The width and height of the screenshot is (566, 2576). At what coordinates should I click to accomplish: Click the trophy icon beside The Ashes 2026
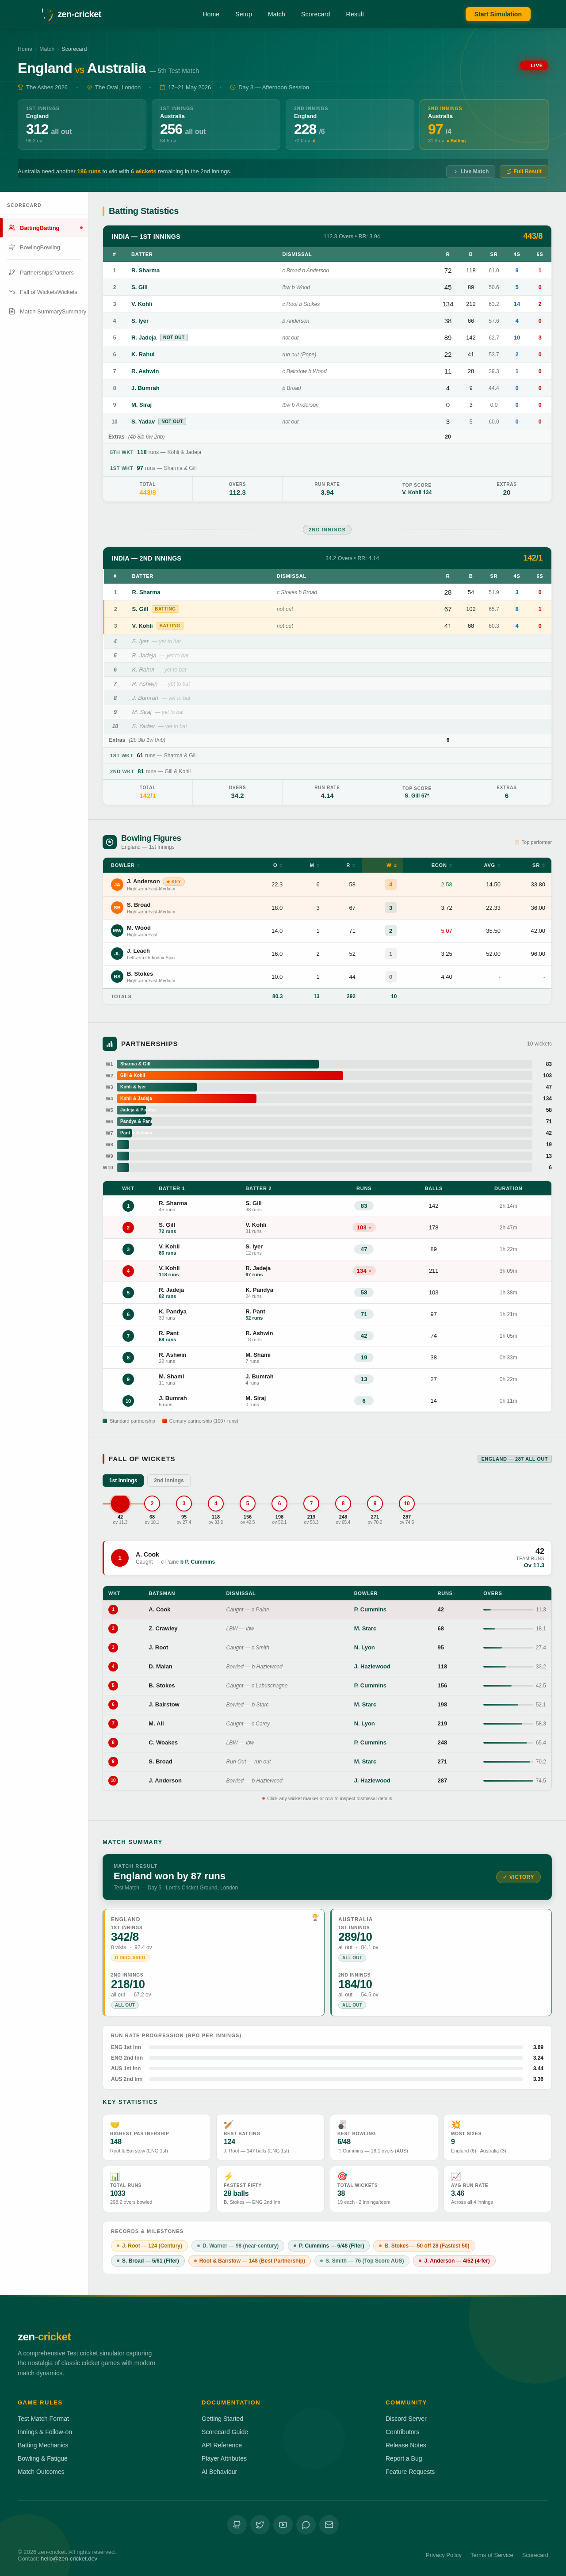[20, 87]
